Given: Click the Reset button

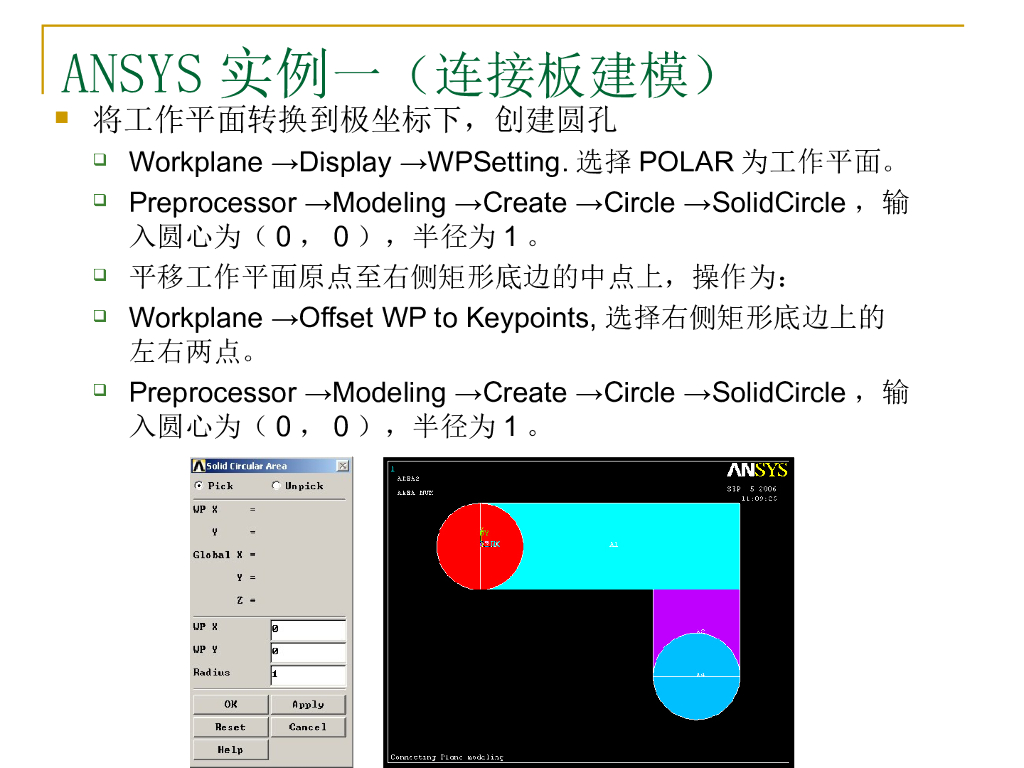Looking at the screenshot, I should (231, 727).
